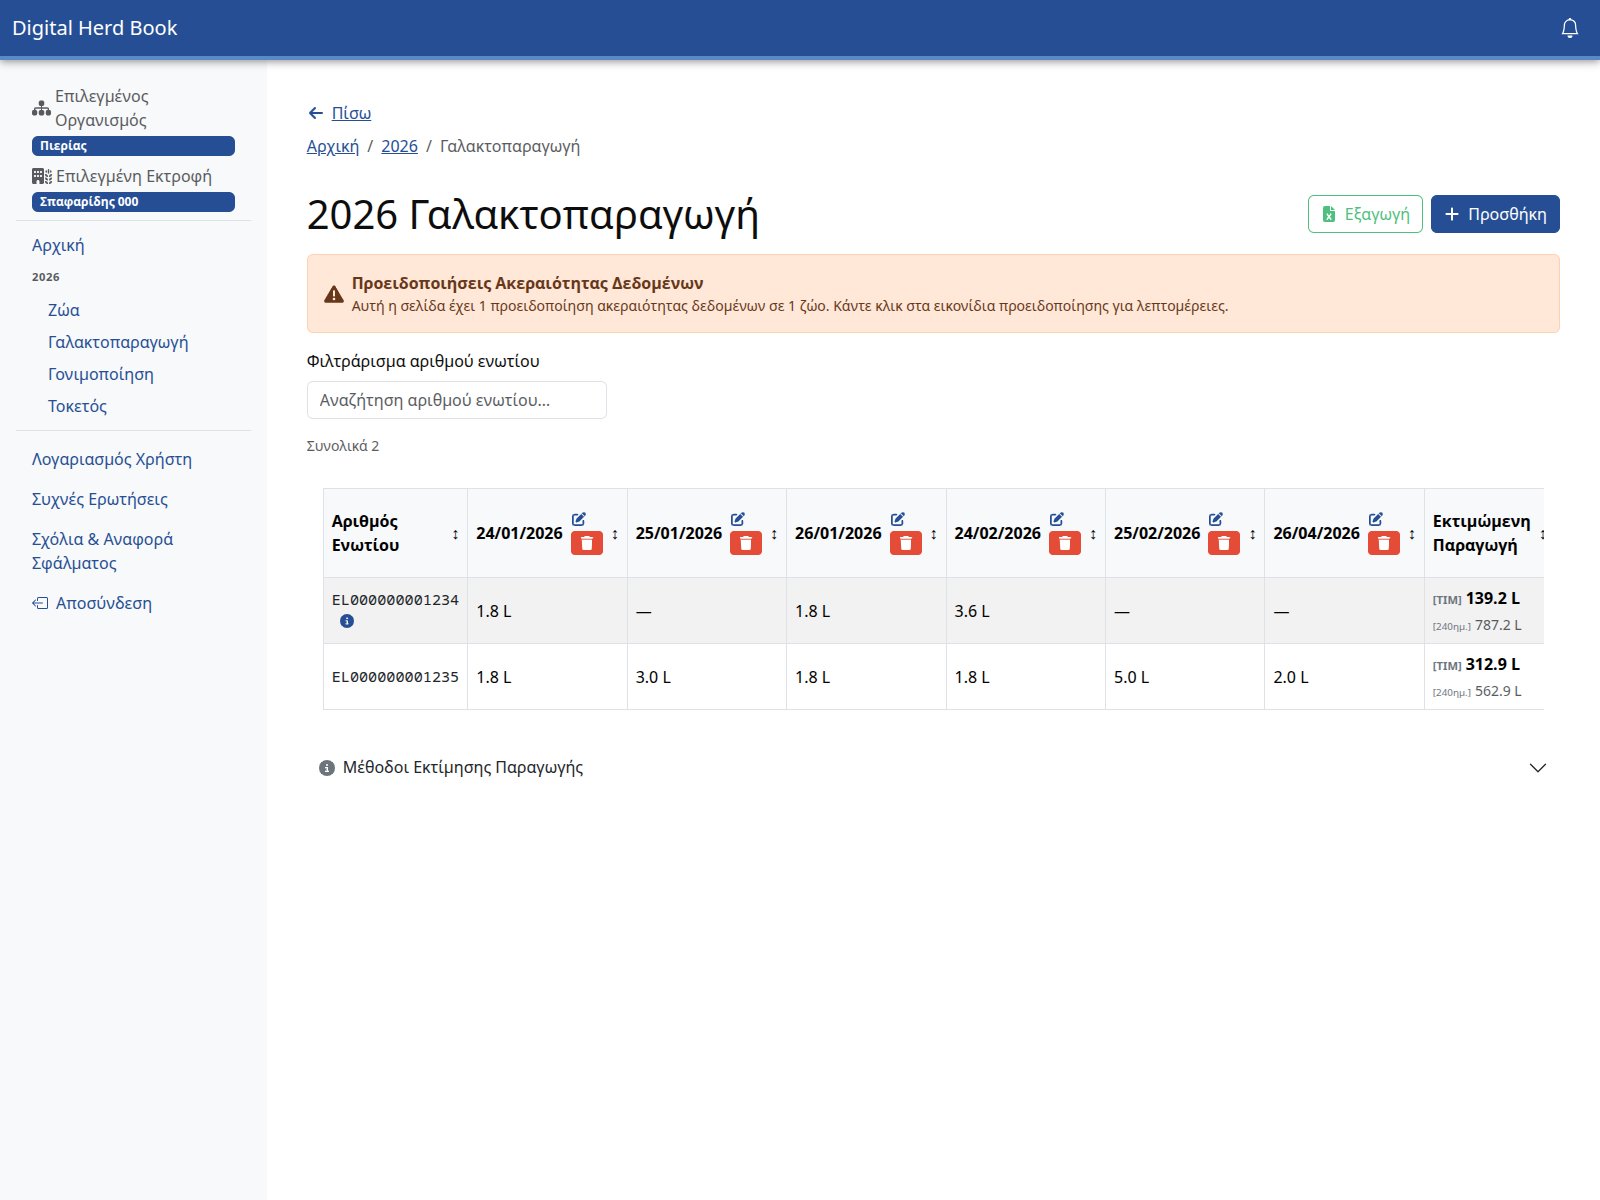Click Αποσύνδεση to log out
This screenshot has width=1600, height=1200.
point(103,603)
